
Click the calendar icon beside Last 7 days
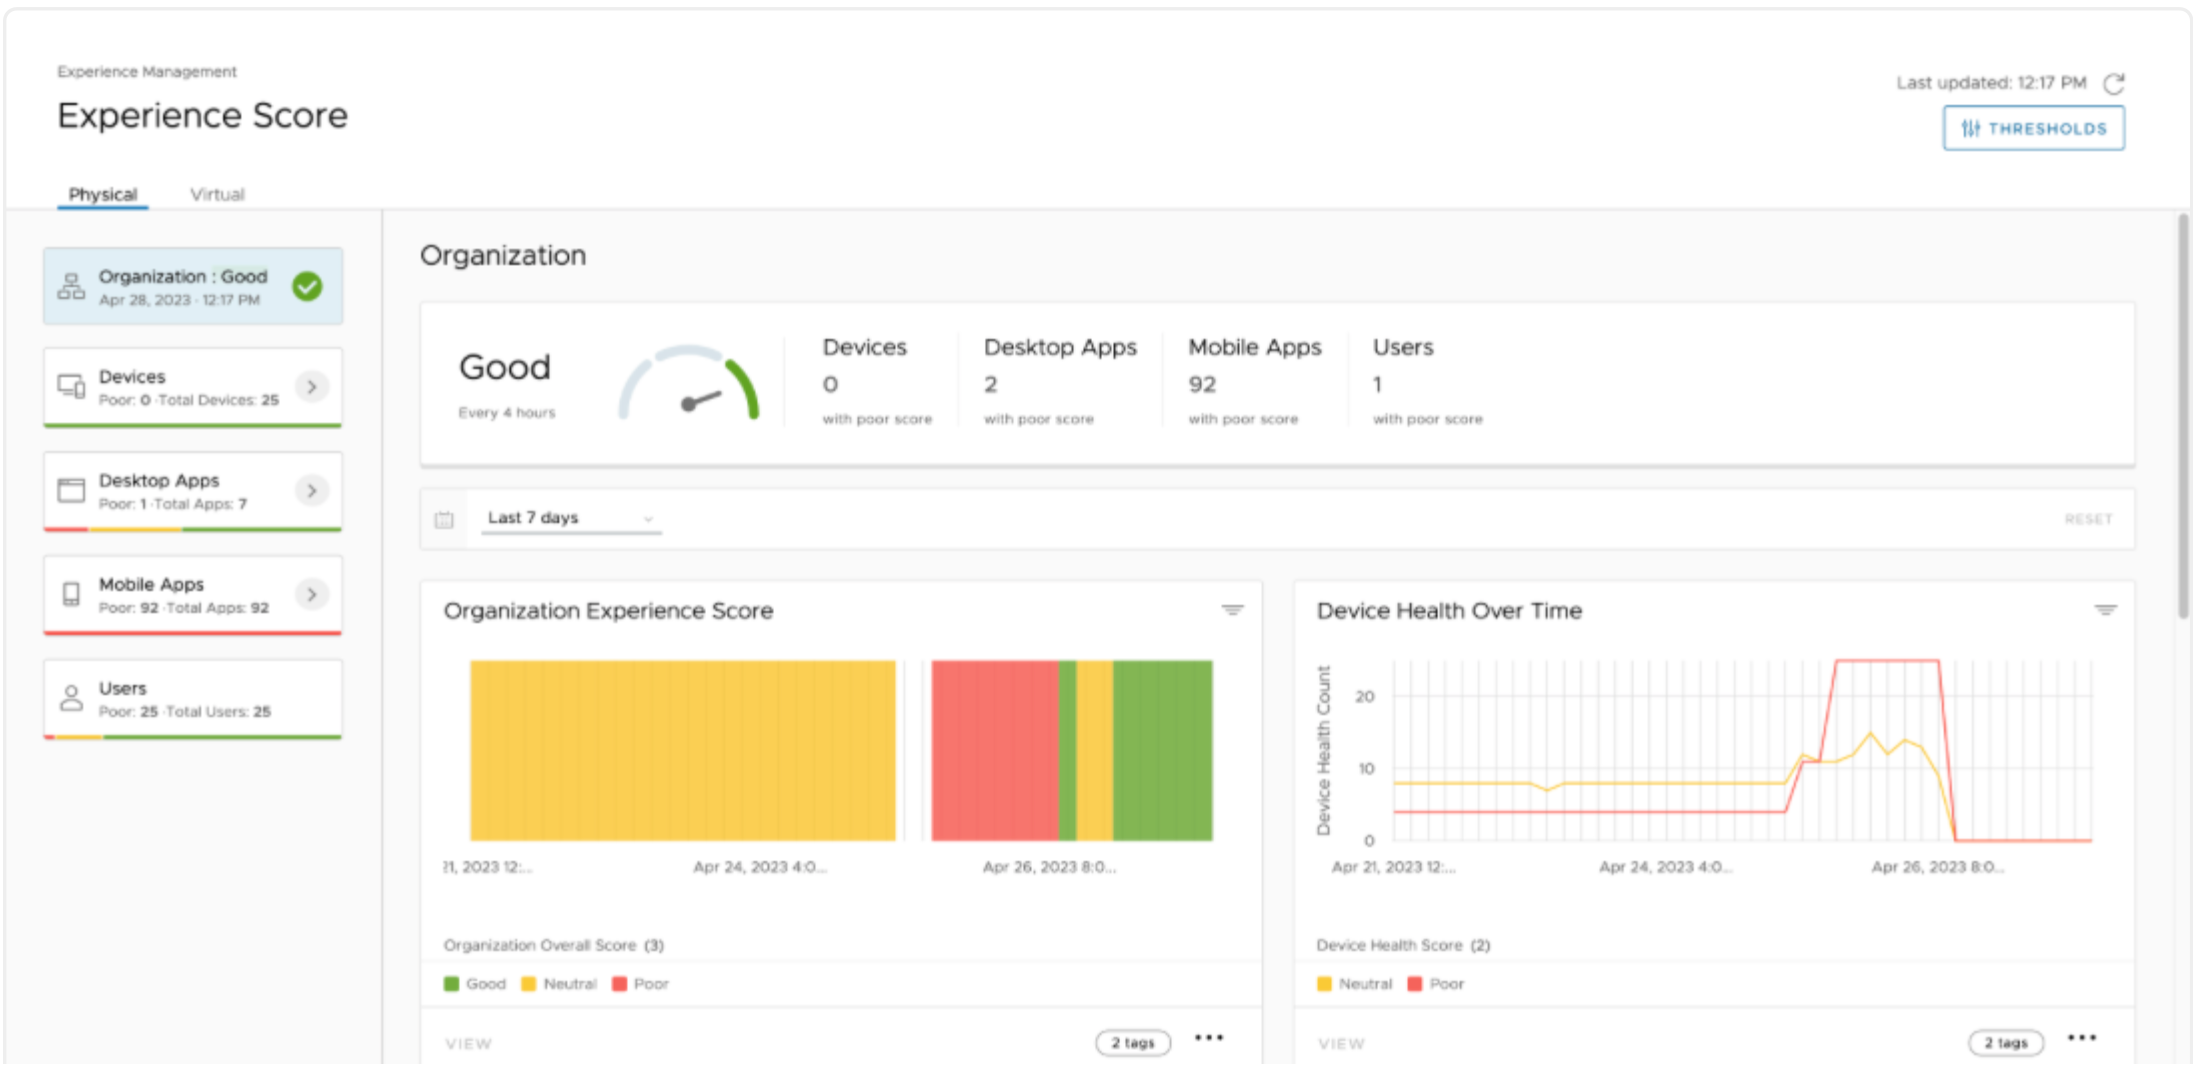444,519
